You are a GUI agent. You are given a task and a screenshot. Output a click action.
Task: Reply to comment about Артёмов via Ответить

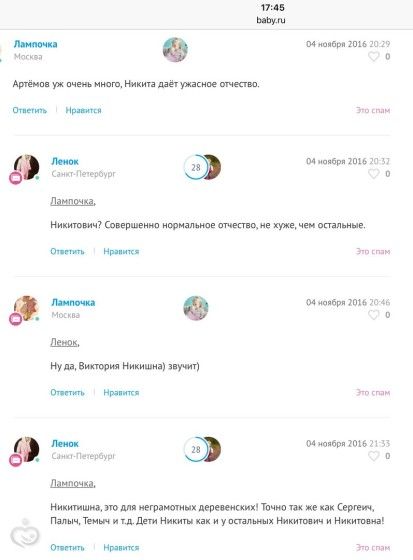pyautogui.click(x=30, y=110)
